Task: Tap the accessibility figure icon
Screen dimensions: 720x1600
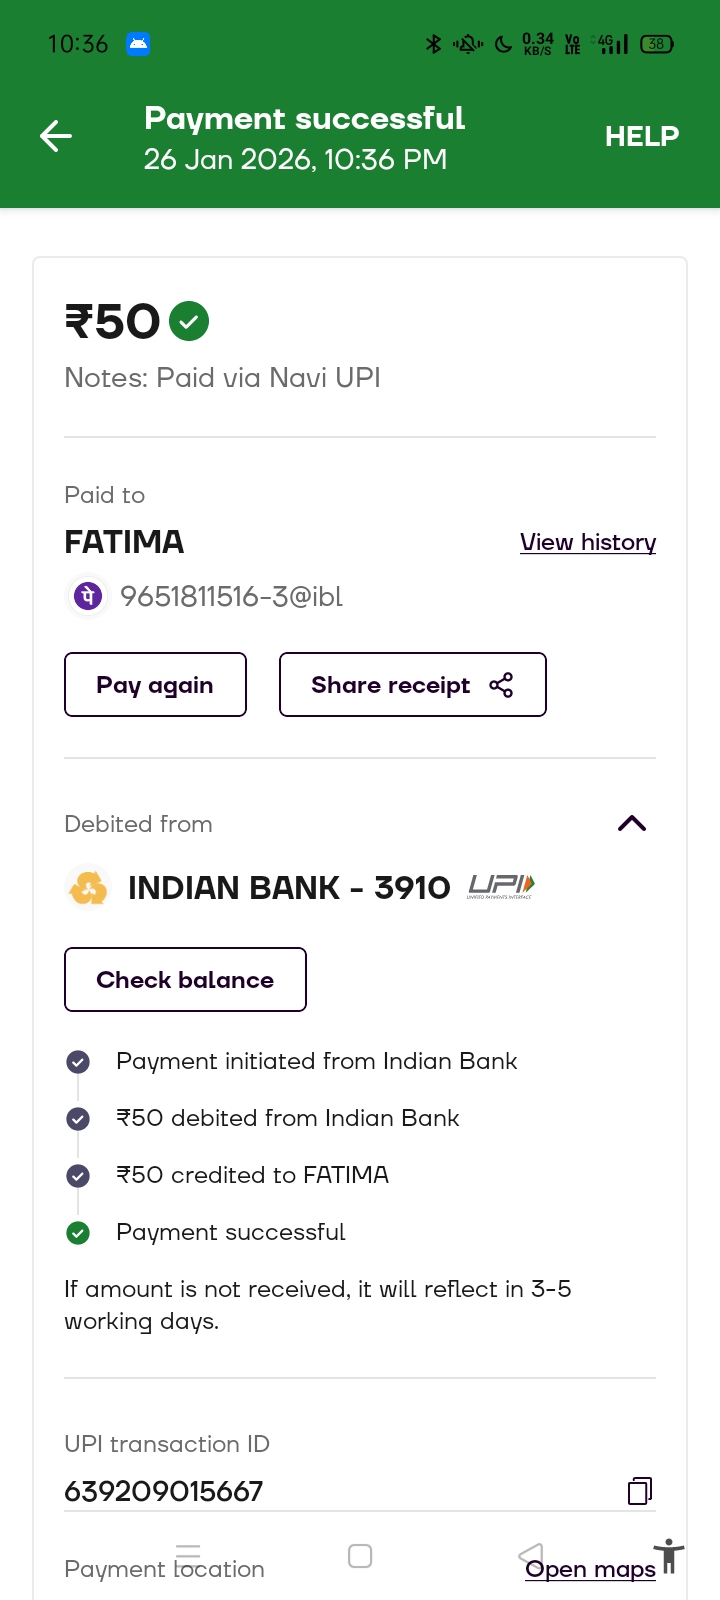Action: (669, 1557)
